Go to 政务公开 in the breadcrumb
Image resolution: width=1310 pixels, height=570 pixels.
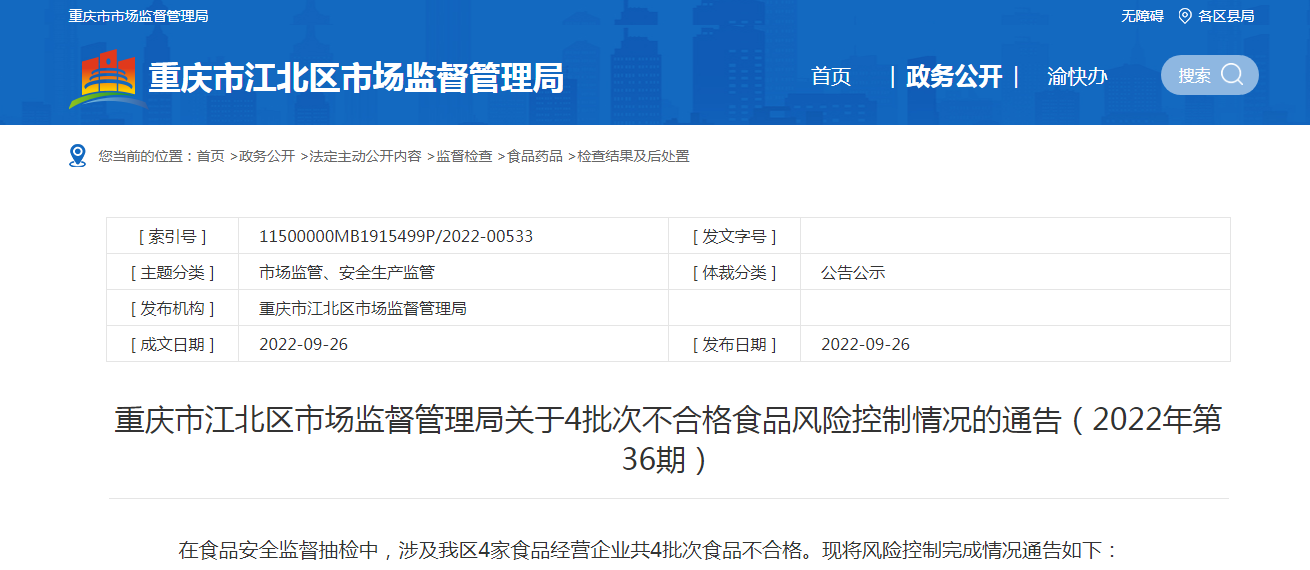(267, 156)
